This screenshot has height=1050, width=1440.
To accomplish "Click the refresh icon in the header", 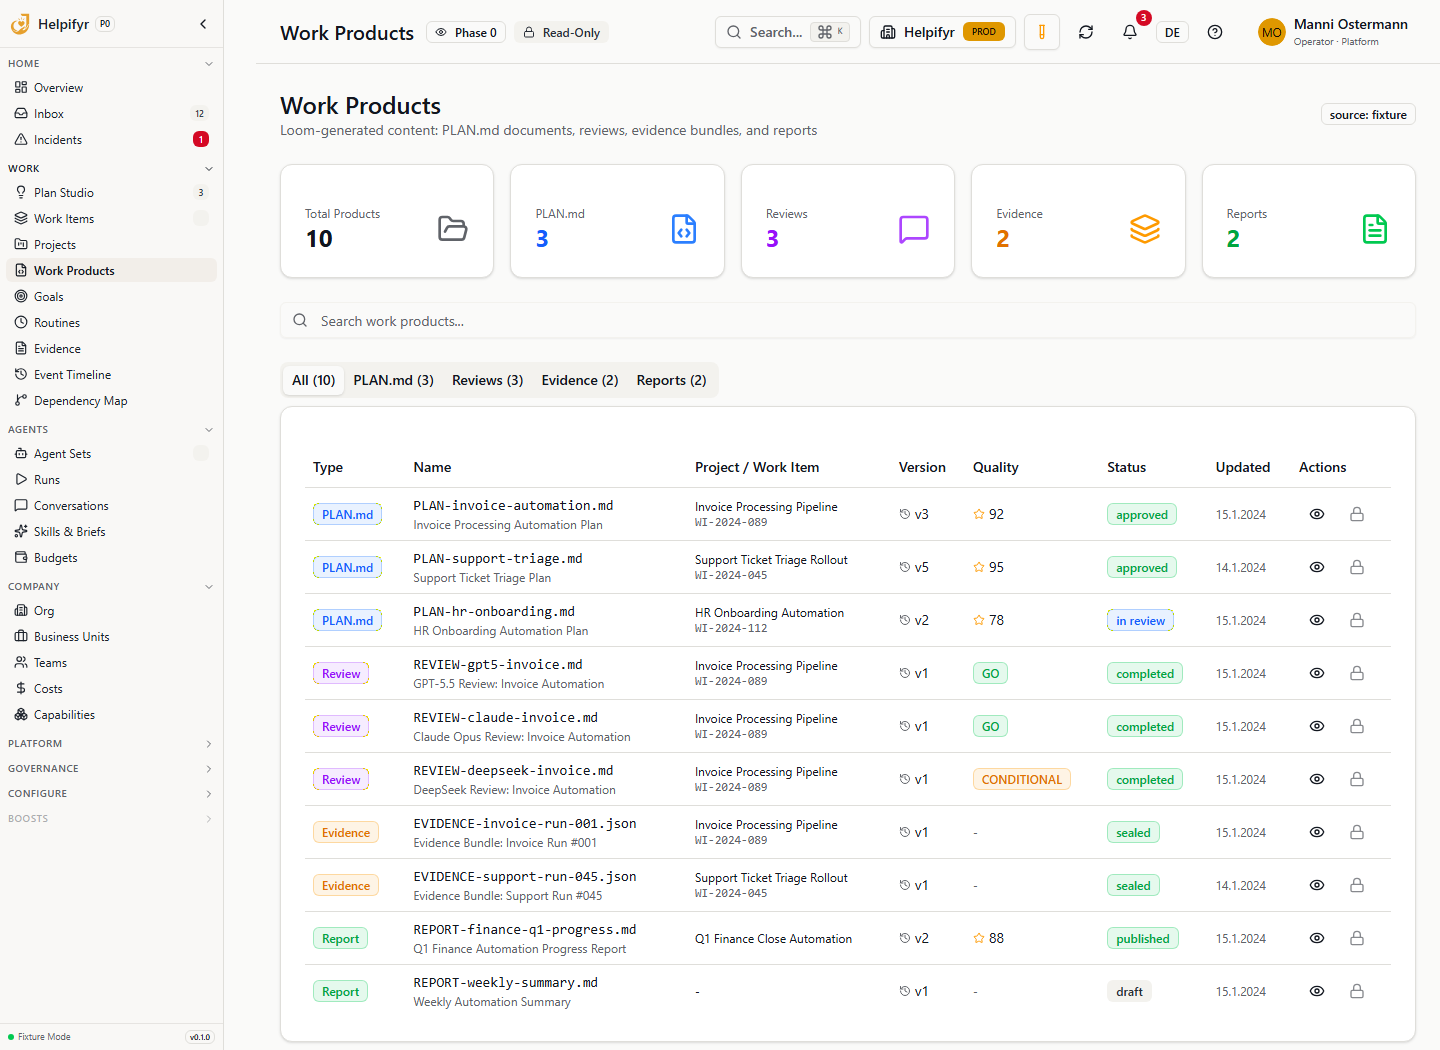I will (1086, 32).
